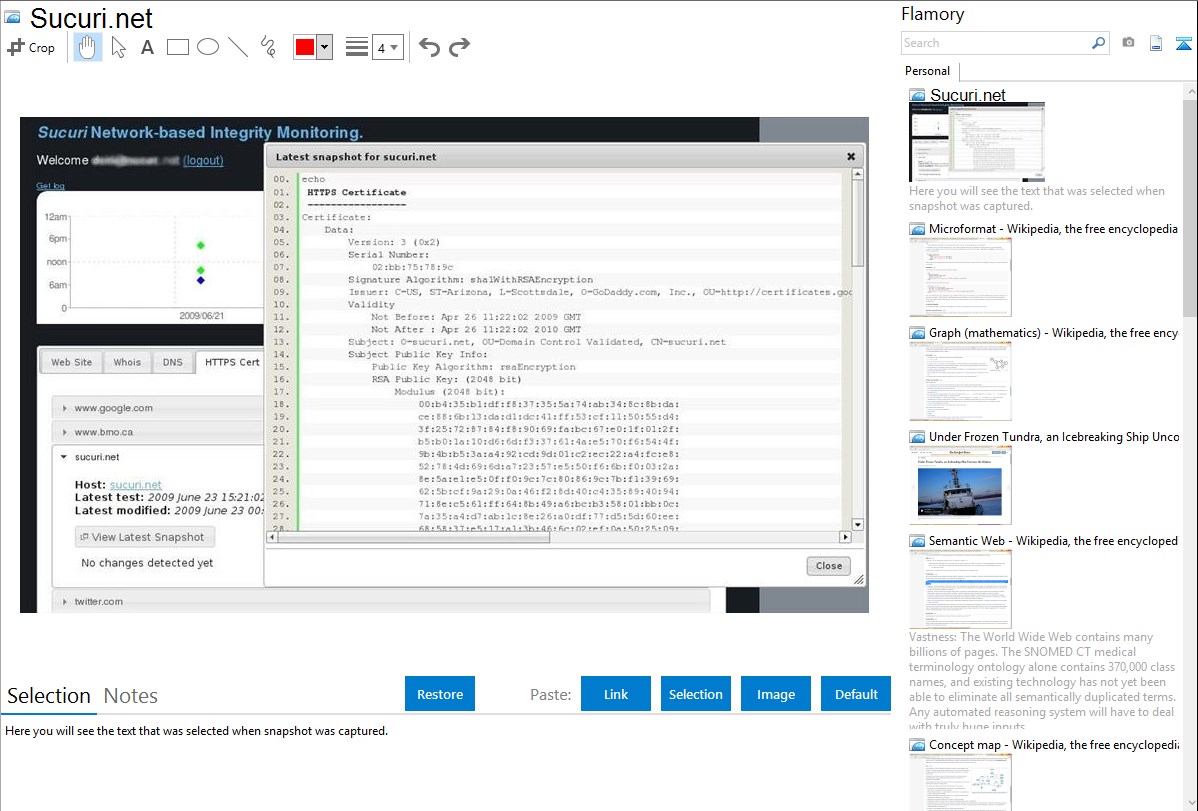The image size is (1198, 811).
Task: Activate the hand pan tool
Action: (x=87, y=47)
